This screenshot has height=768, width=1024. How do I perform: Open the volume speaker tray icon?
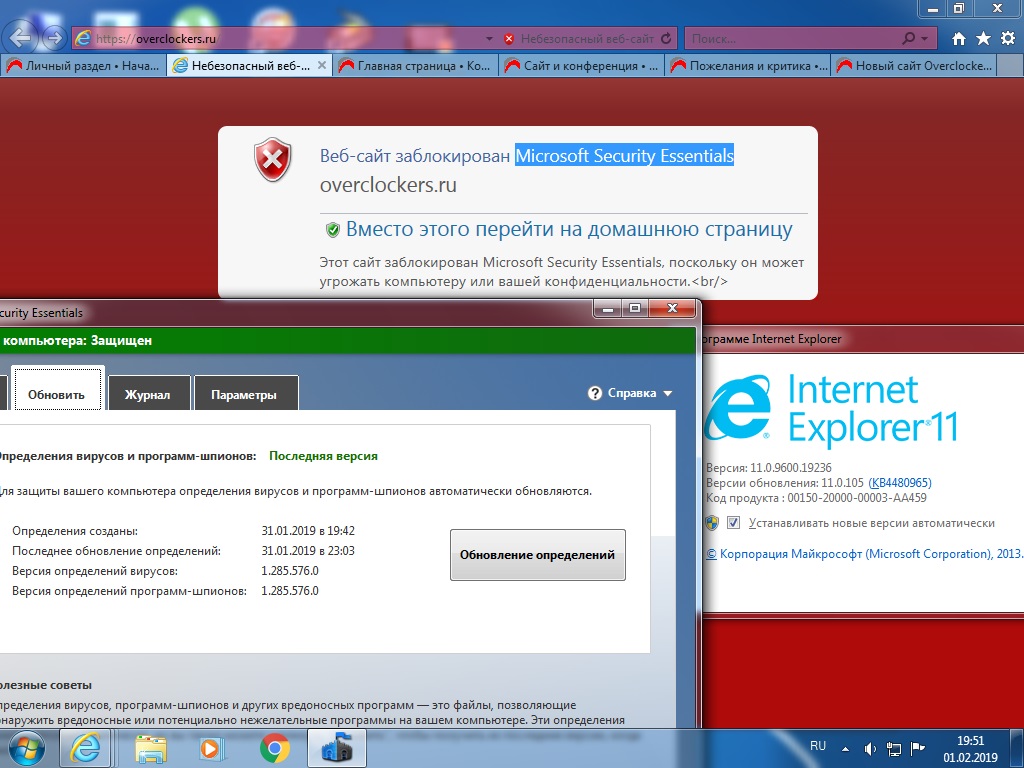(871, 748)
